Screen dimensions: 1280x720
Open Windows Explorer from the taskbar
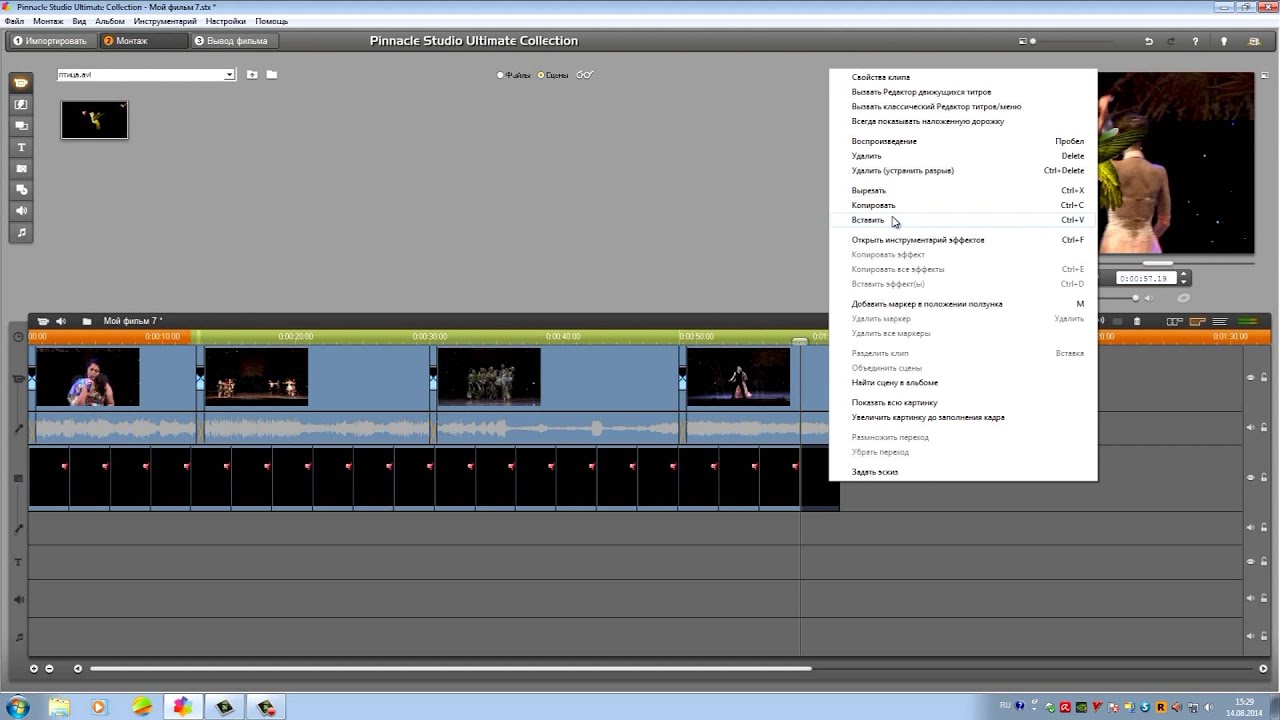pyautogui.click(x=60, y=706)
